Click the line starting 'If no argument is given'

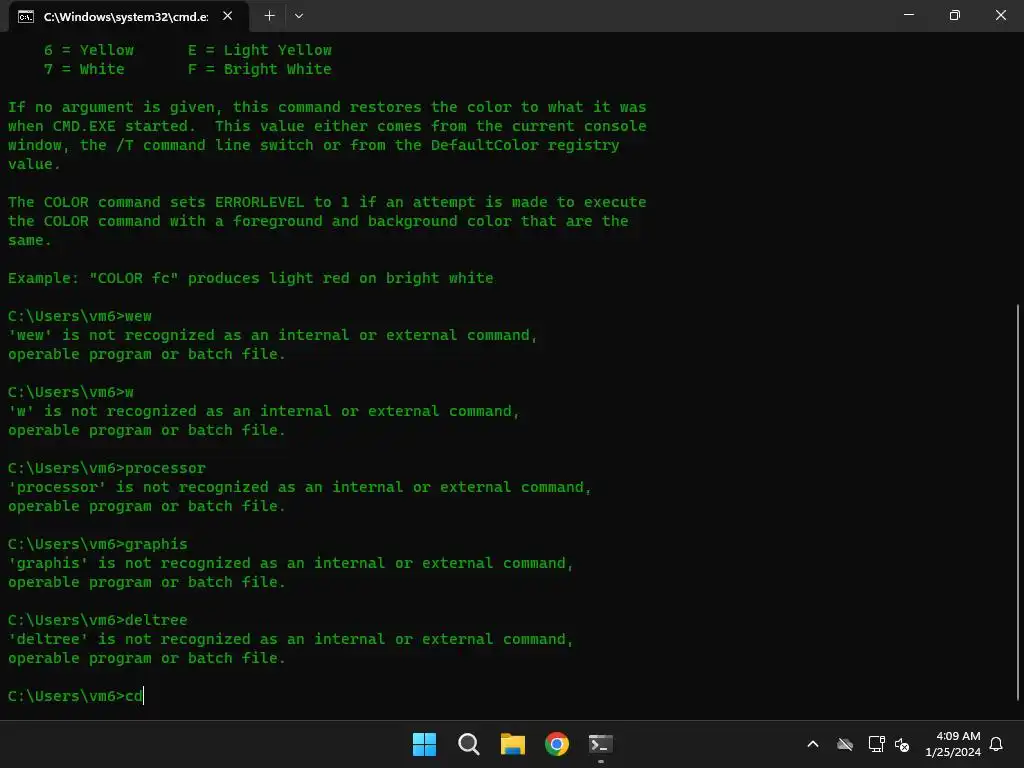tap(327, 107)
